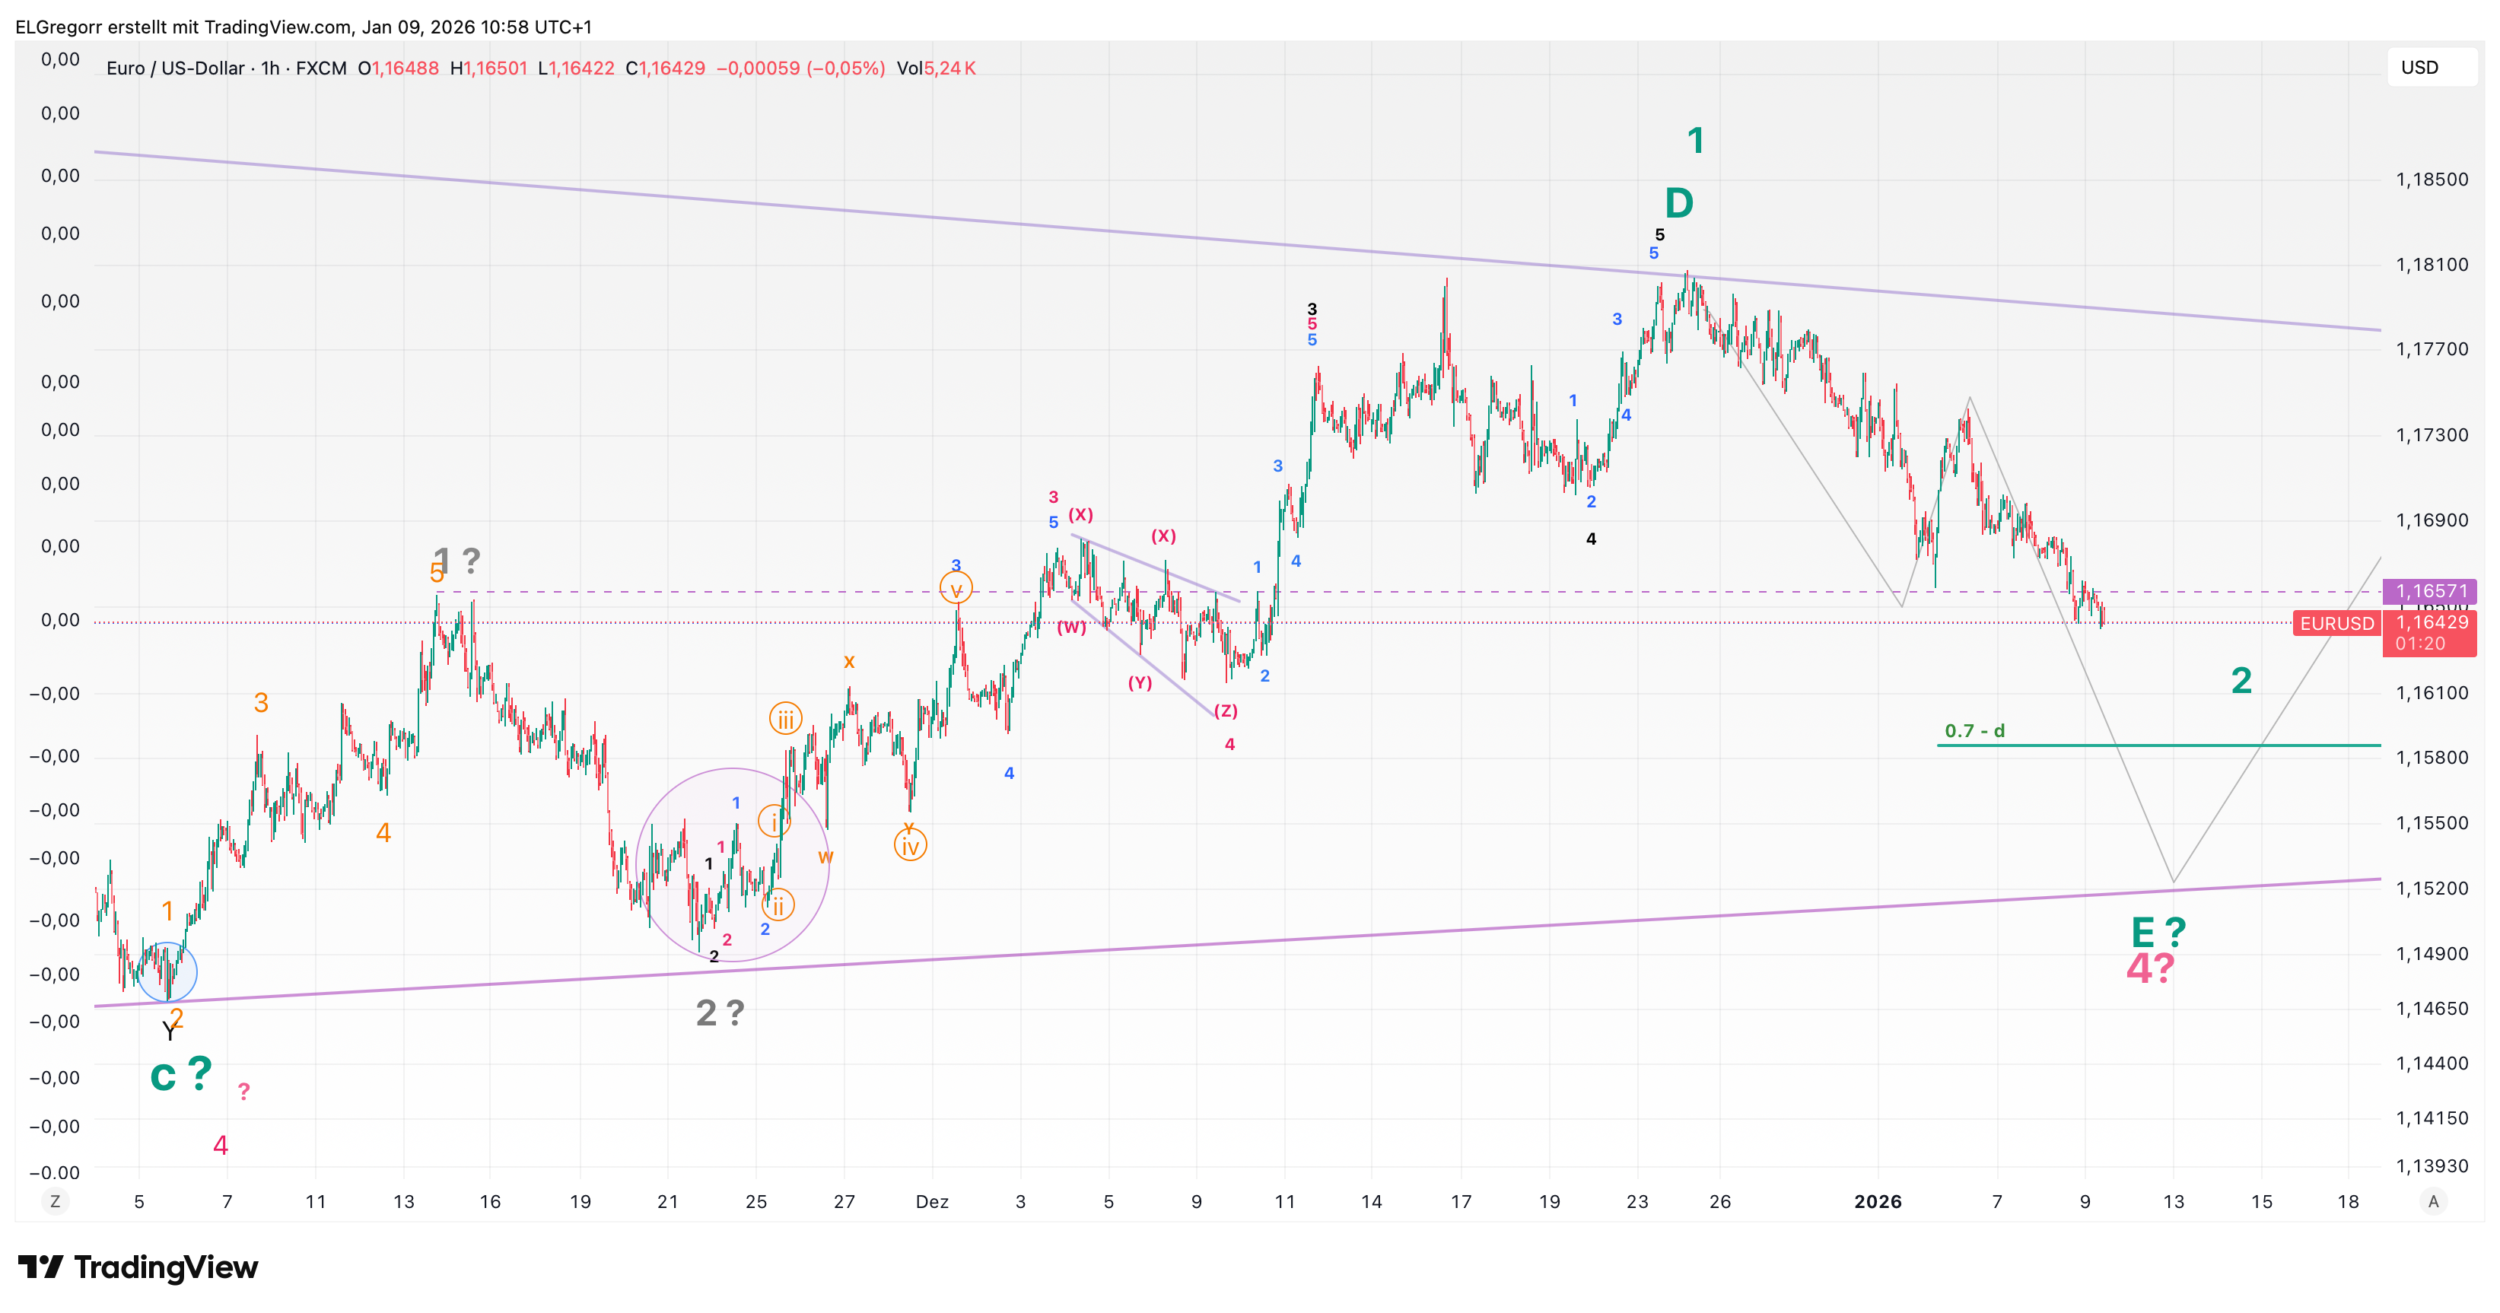This screenshot has width=2500, height=1313.
Task: Click the 2026 label on time axis
Action: click(x=1877, y=1201)
